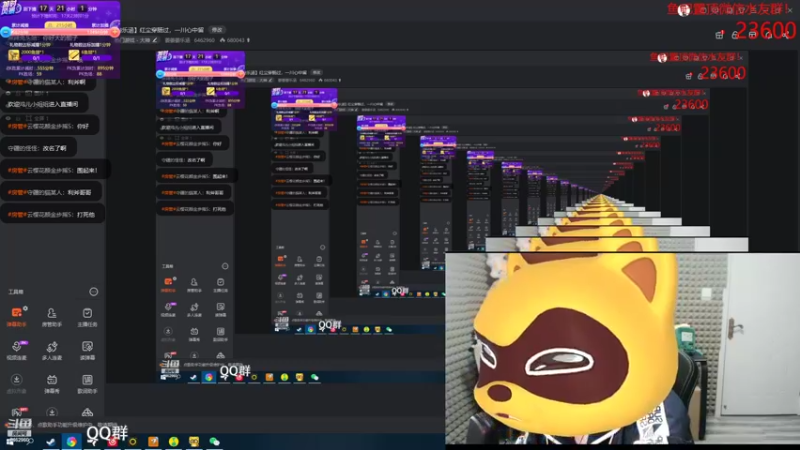Image resolution: width=800 pixels, height=450 pixels.
Task: Click the 修改 button beside the stream title
Action: pyautogui.click(x=217, y=30)
